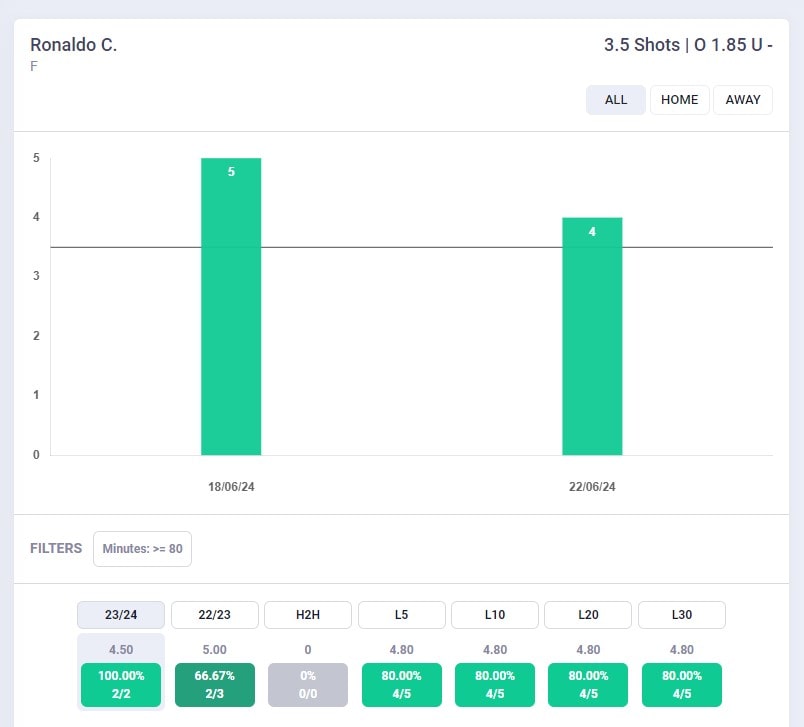Screen dimensions: 804x727
Task: Click the 3.5 Shots odds header text
Action: [x=688, y=45]
